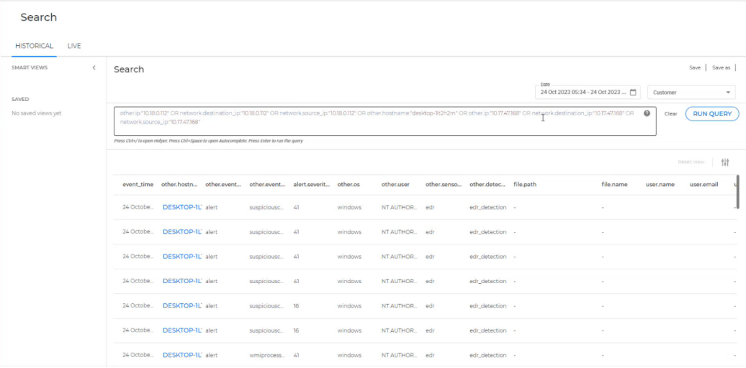Expand the Customer dropdown

691,92
